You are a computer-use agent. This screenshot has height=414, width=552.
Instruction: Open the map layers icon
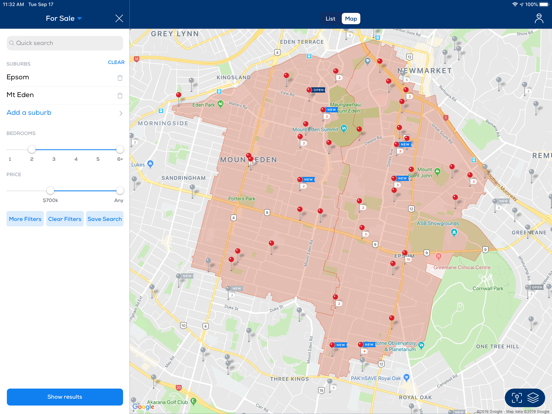[533, 398]
